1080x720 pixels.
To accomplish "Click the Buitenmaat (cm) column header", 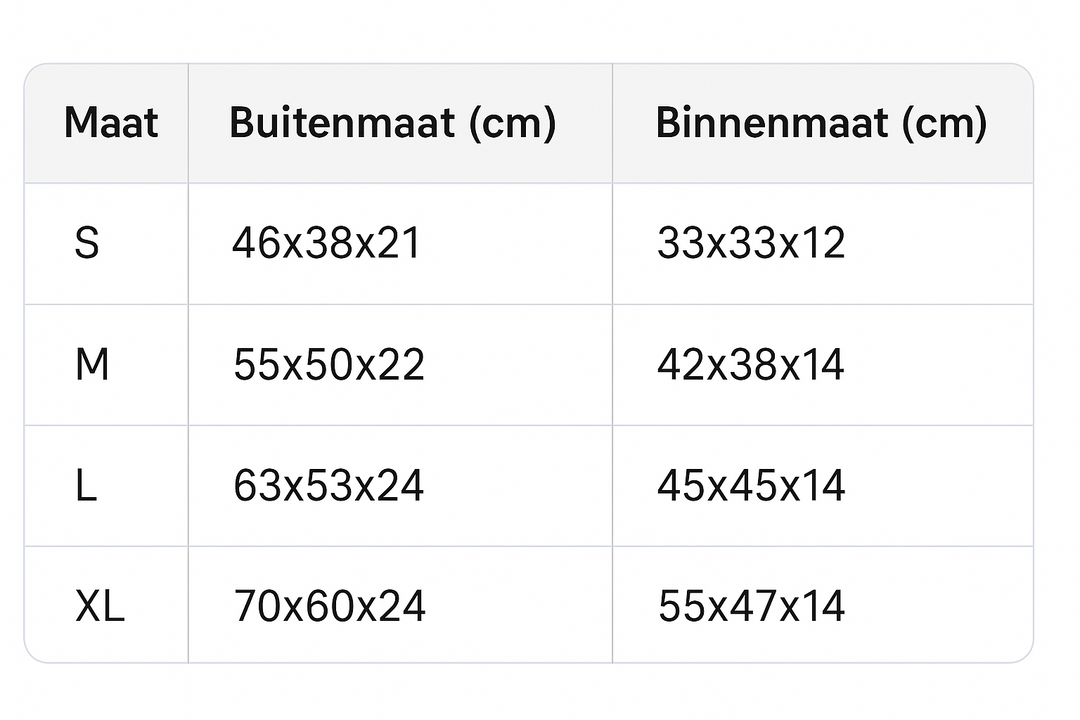I will click(392, 123).
